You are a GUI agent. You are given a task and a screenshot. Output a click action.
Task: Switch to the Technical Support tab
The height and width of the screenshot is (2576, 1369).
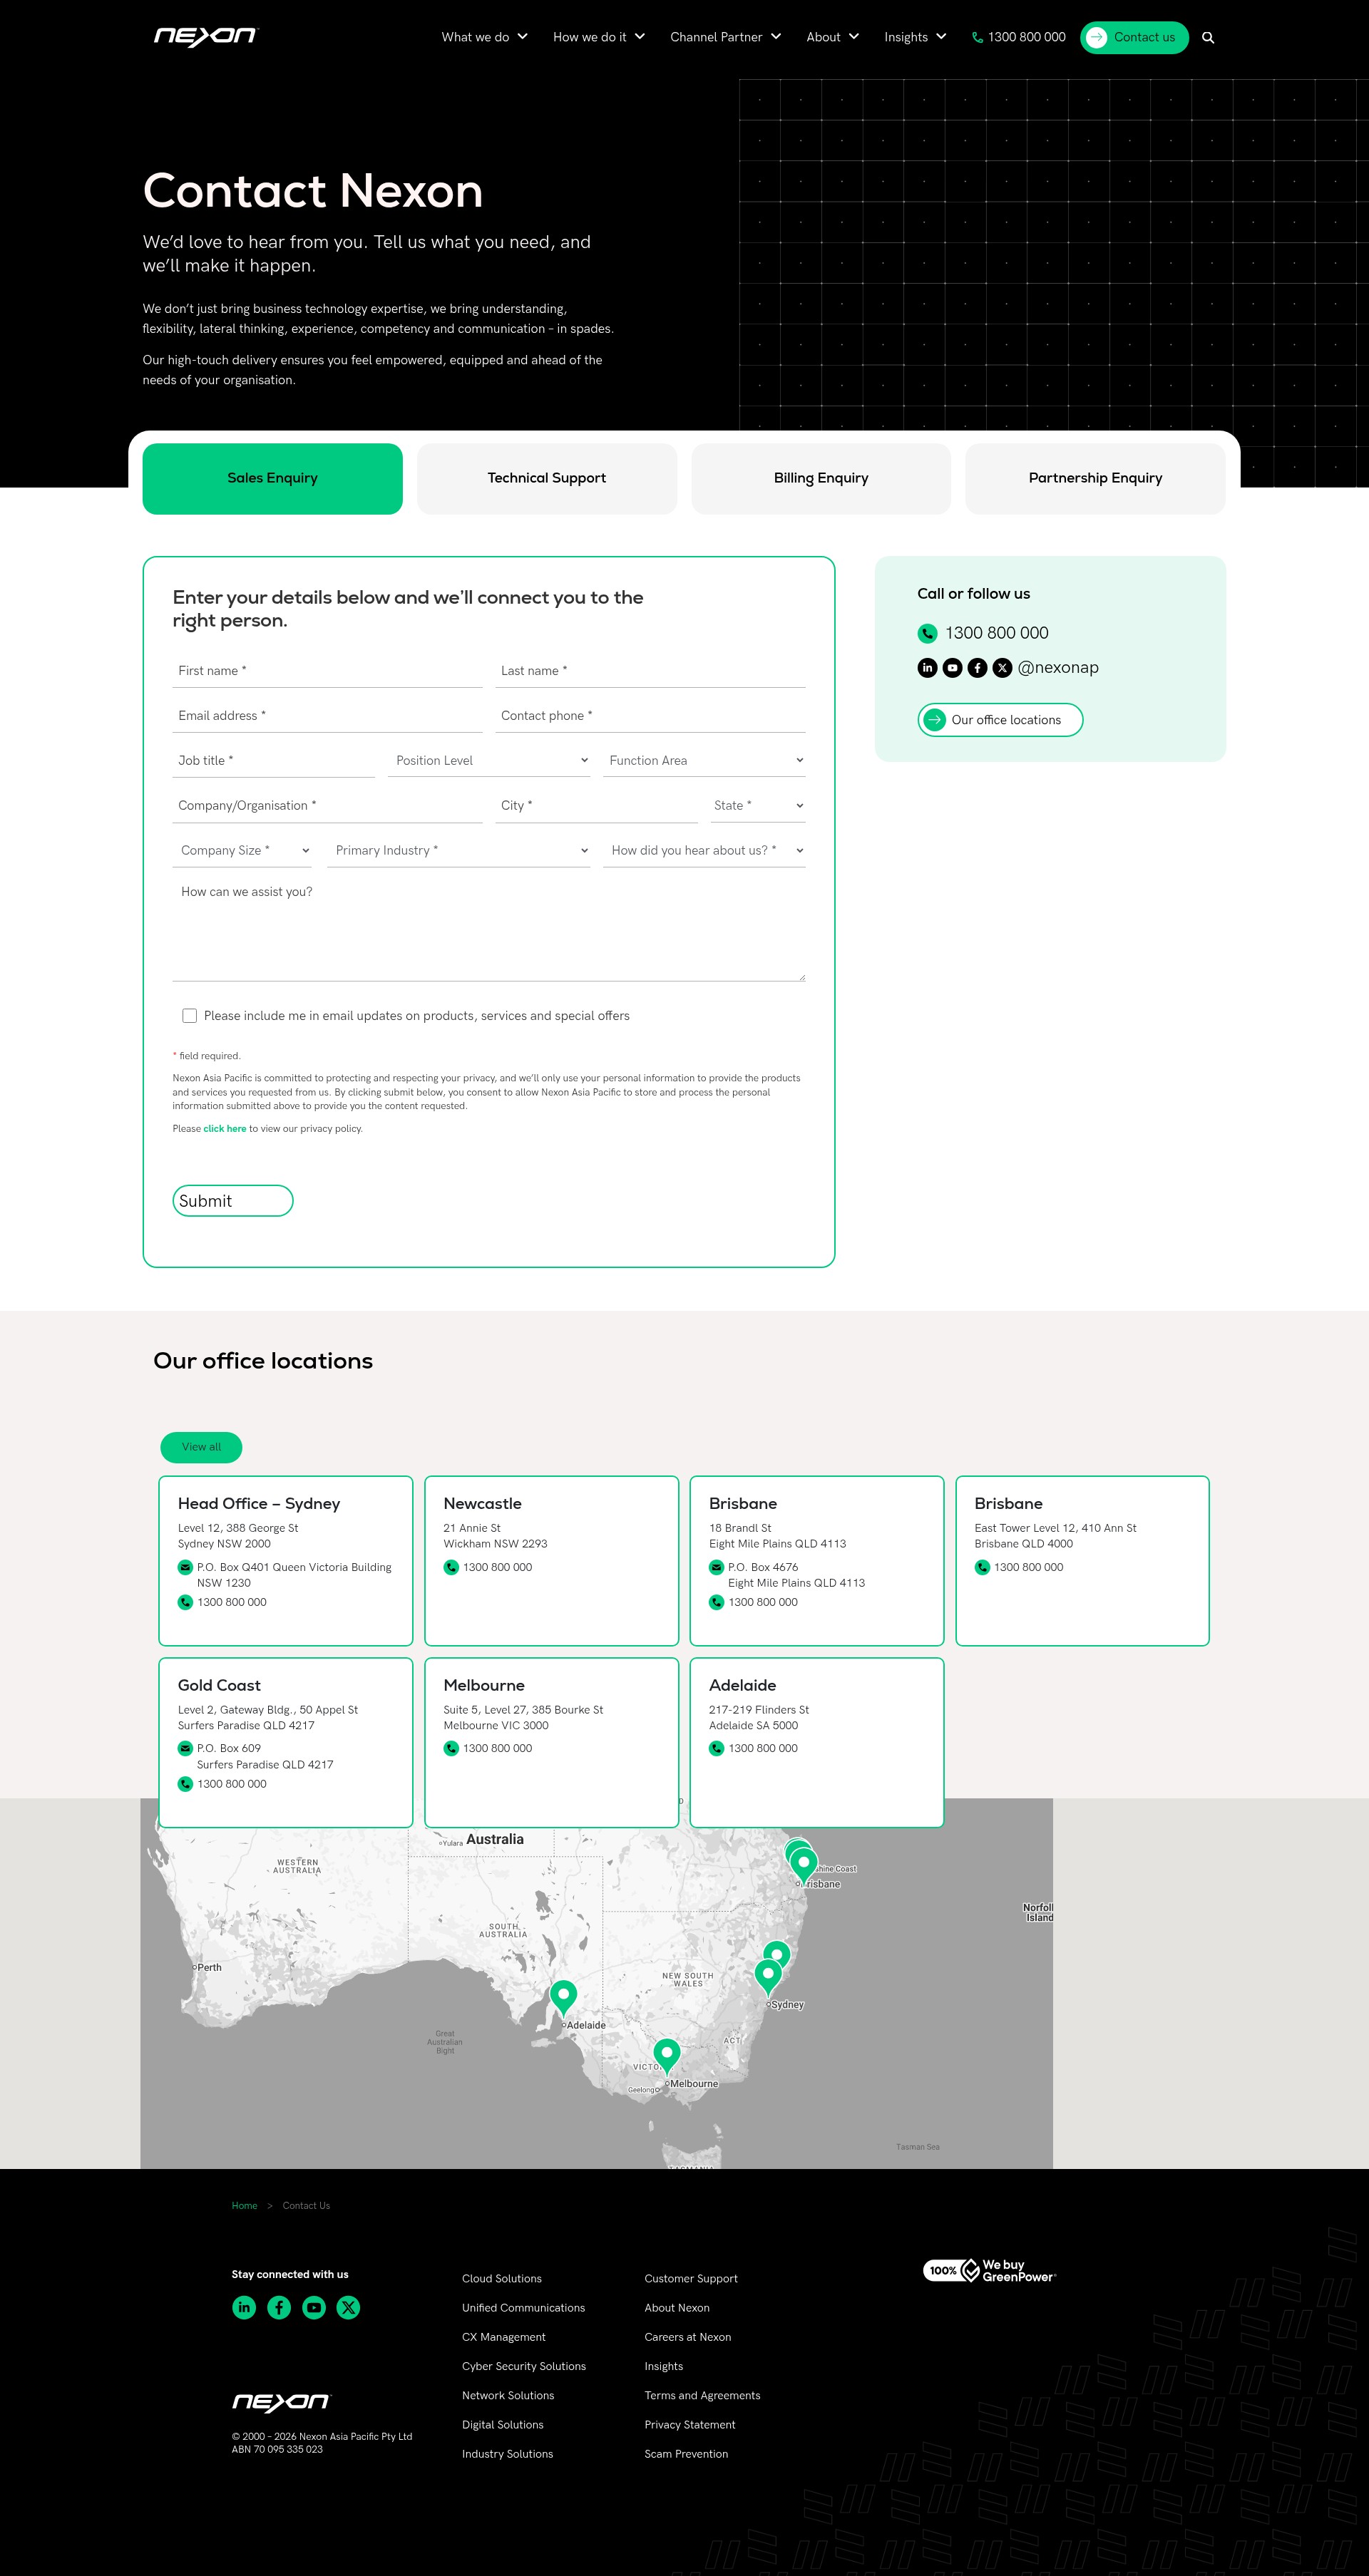click(547, 478)
